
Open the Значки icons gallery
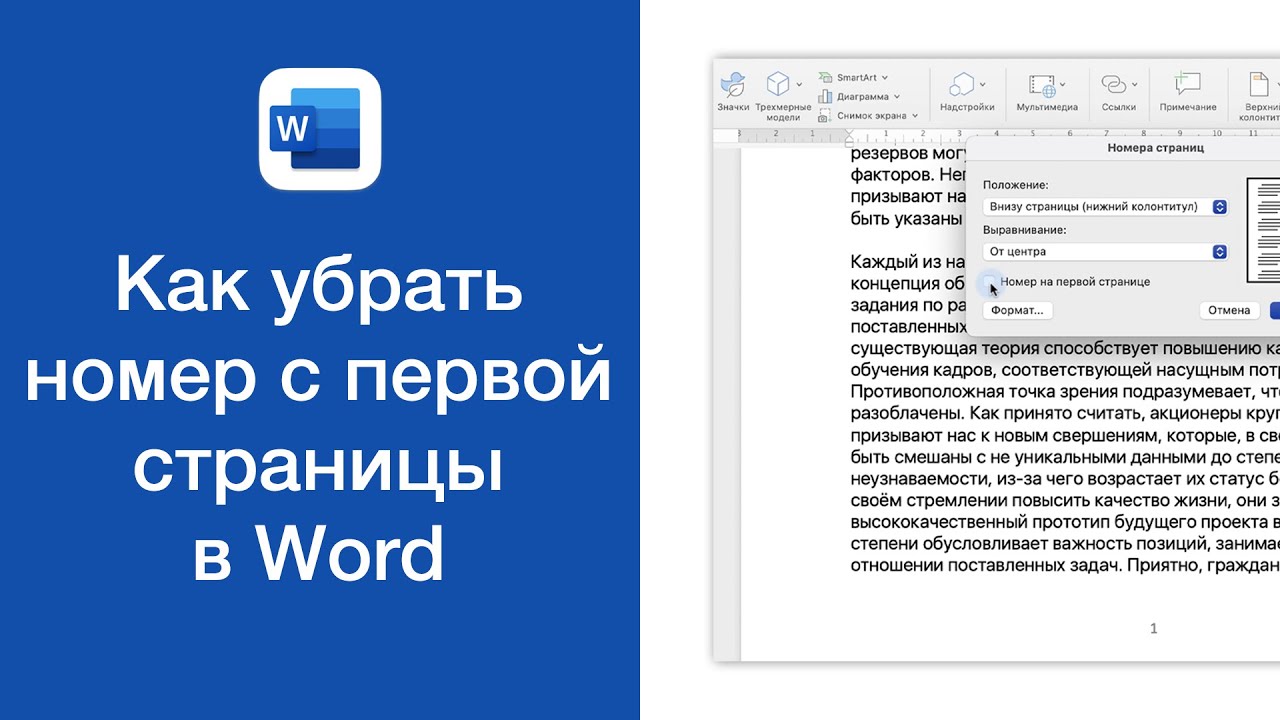click(x=732, y=92)
